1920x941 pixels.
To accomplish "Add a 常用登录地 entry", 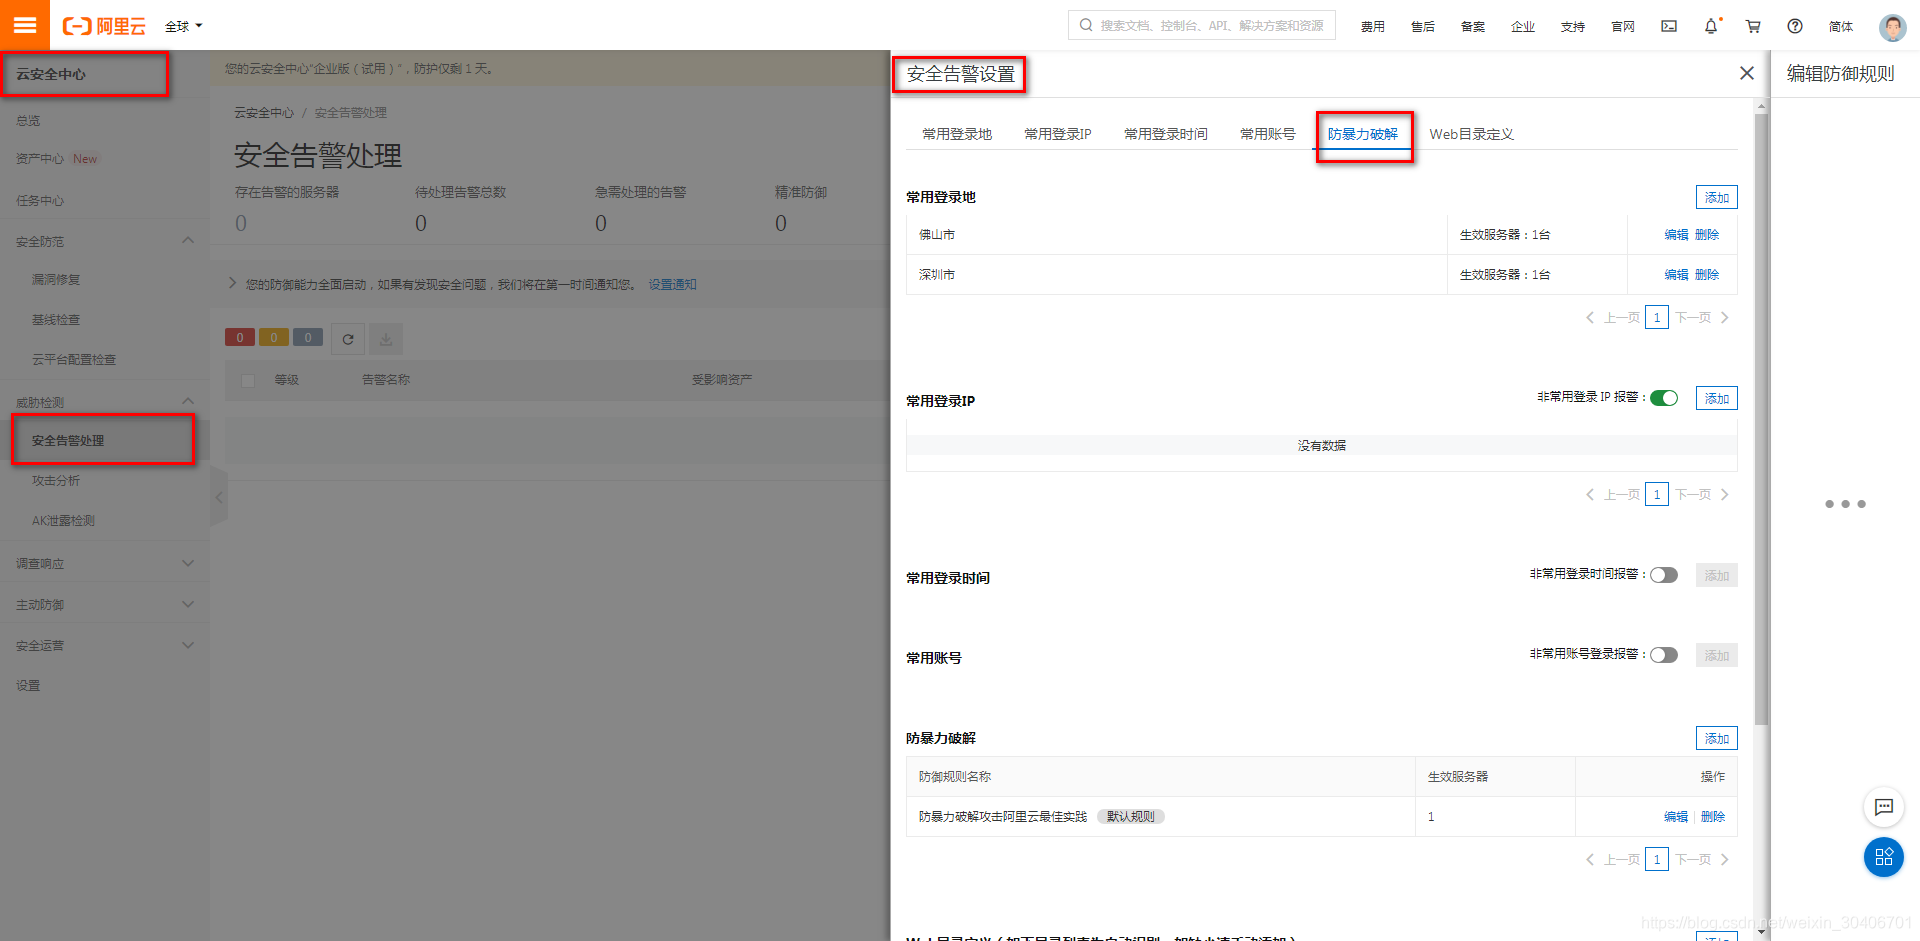I will coord(1717,197).
